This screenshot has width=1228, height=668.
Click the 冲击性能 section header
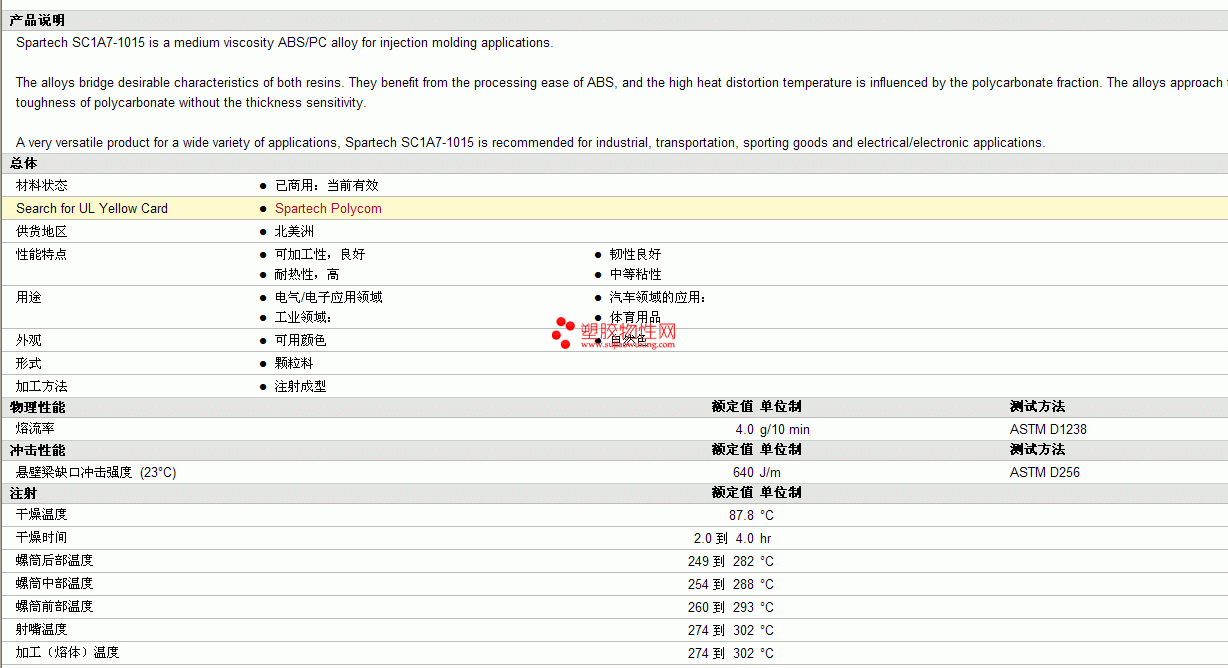[x=37, y=450]
